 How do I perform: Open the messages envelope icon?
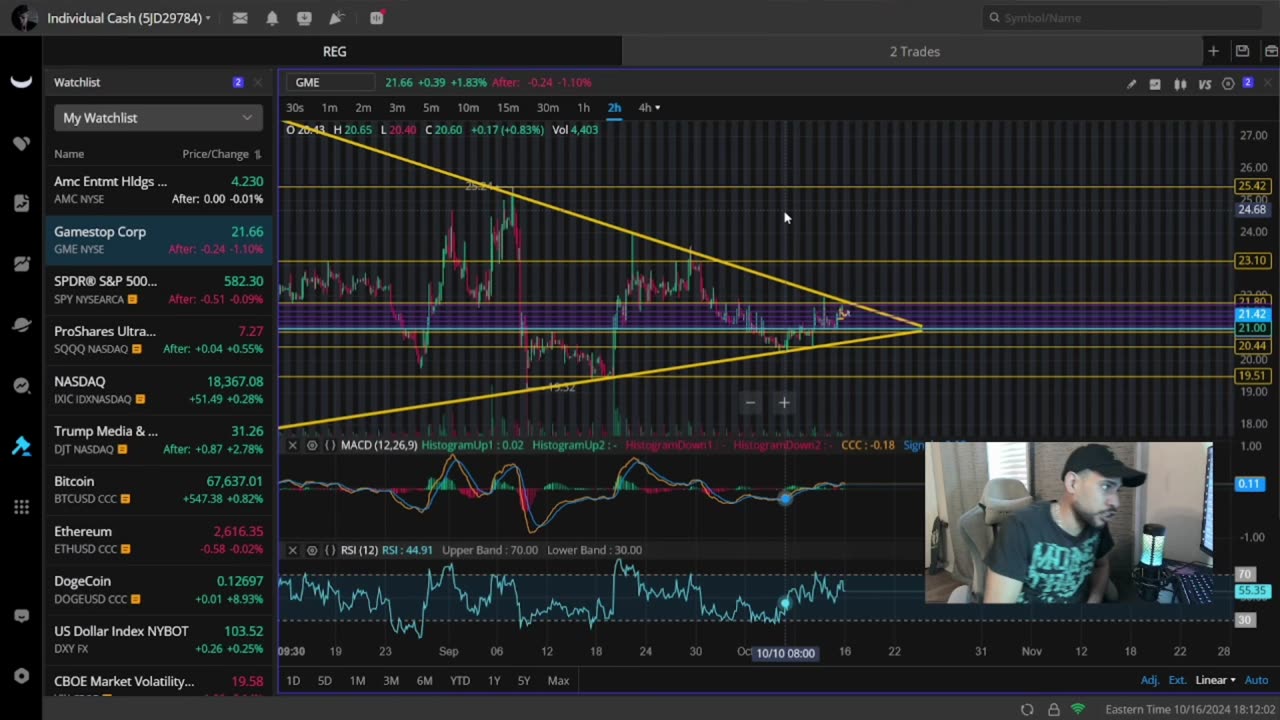click(x=240, y=18)
